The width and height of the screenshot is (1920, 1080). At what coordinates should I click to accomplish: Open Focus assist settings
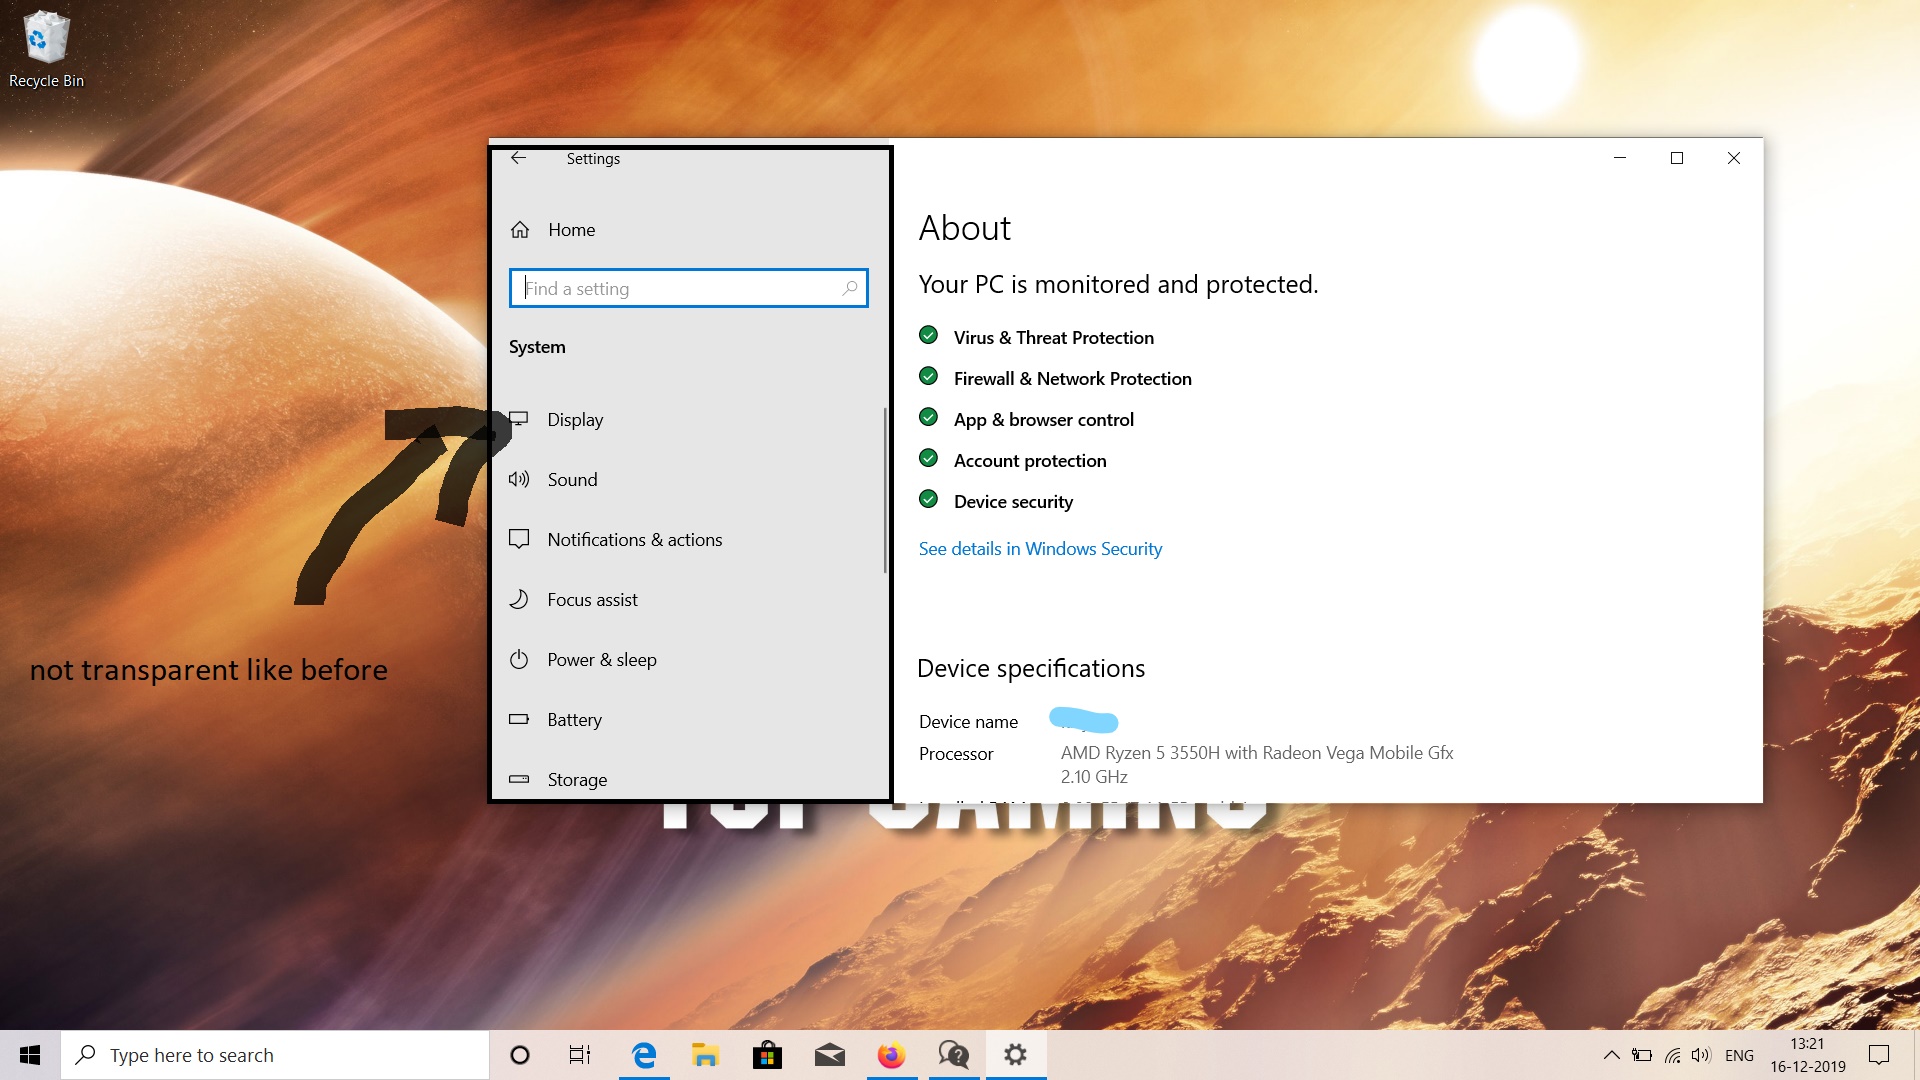click(592, 600)
